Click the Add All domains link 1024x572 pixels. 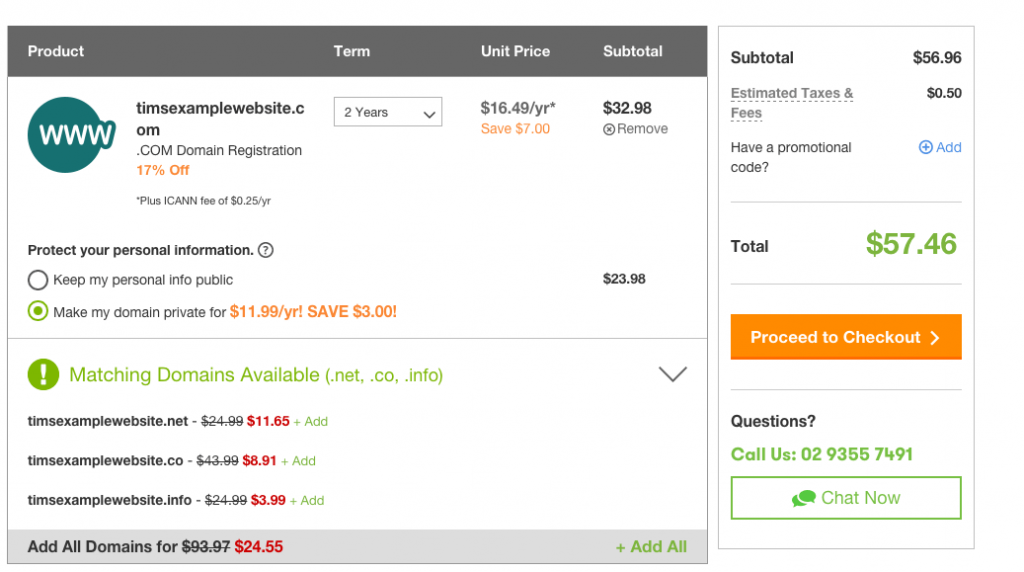click(x=651, y=547)
